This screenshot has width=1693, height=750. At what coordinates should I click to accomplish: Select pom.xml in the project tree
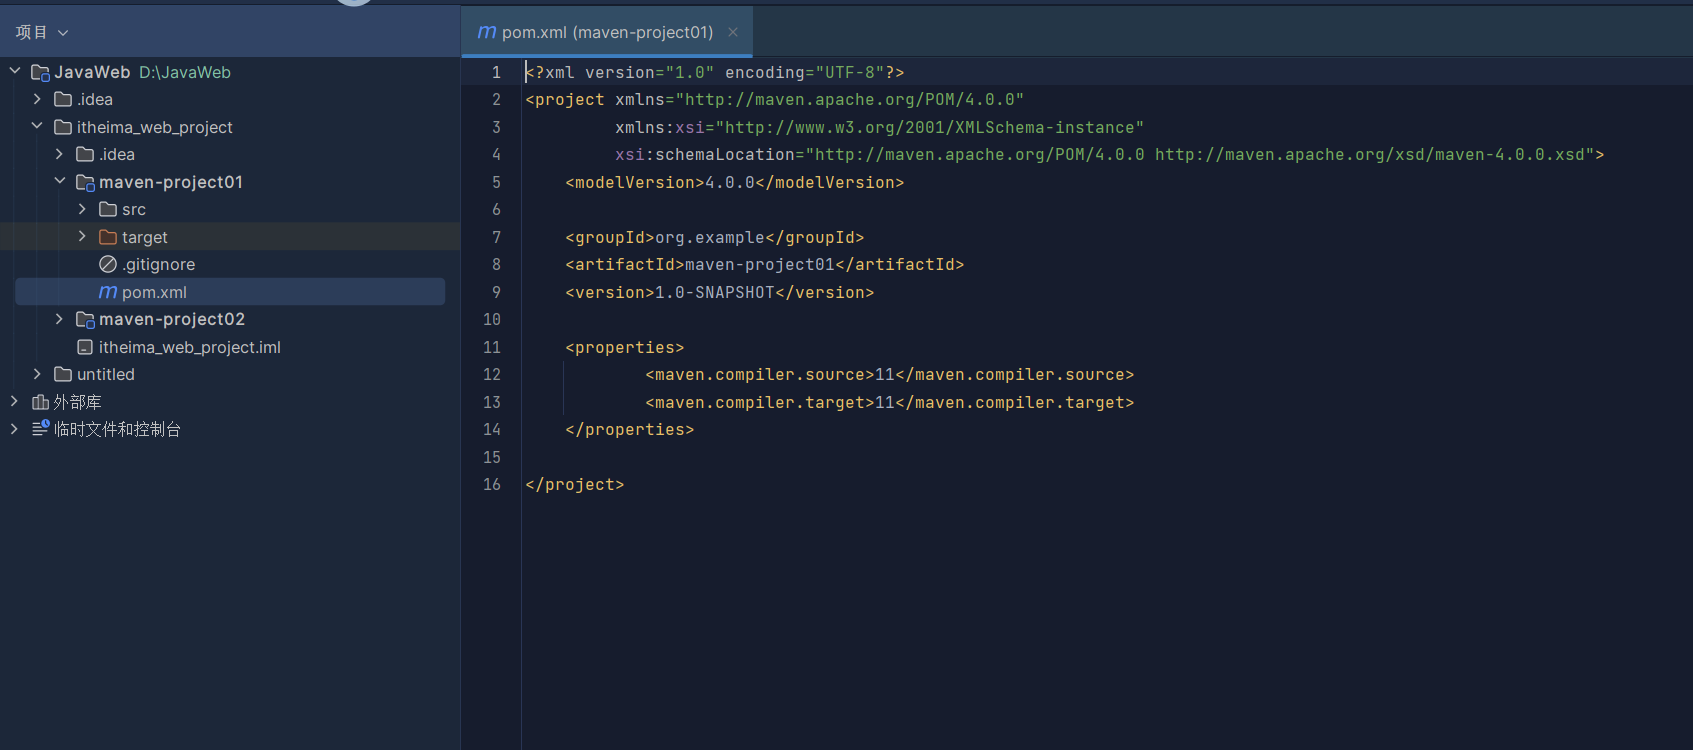coord(230,292)
